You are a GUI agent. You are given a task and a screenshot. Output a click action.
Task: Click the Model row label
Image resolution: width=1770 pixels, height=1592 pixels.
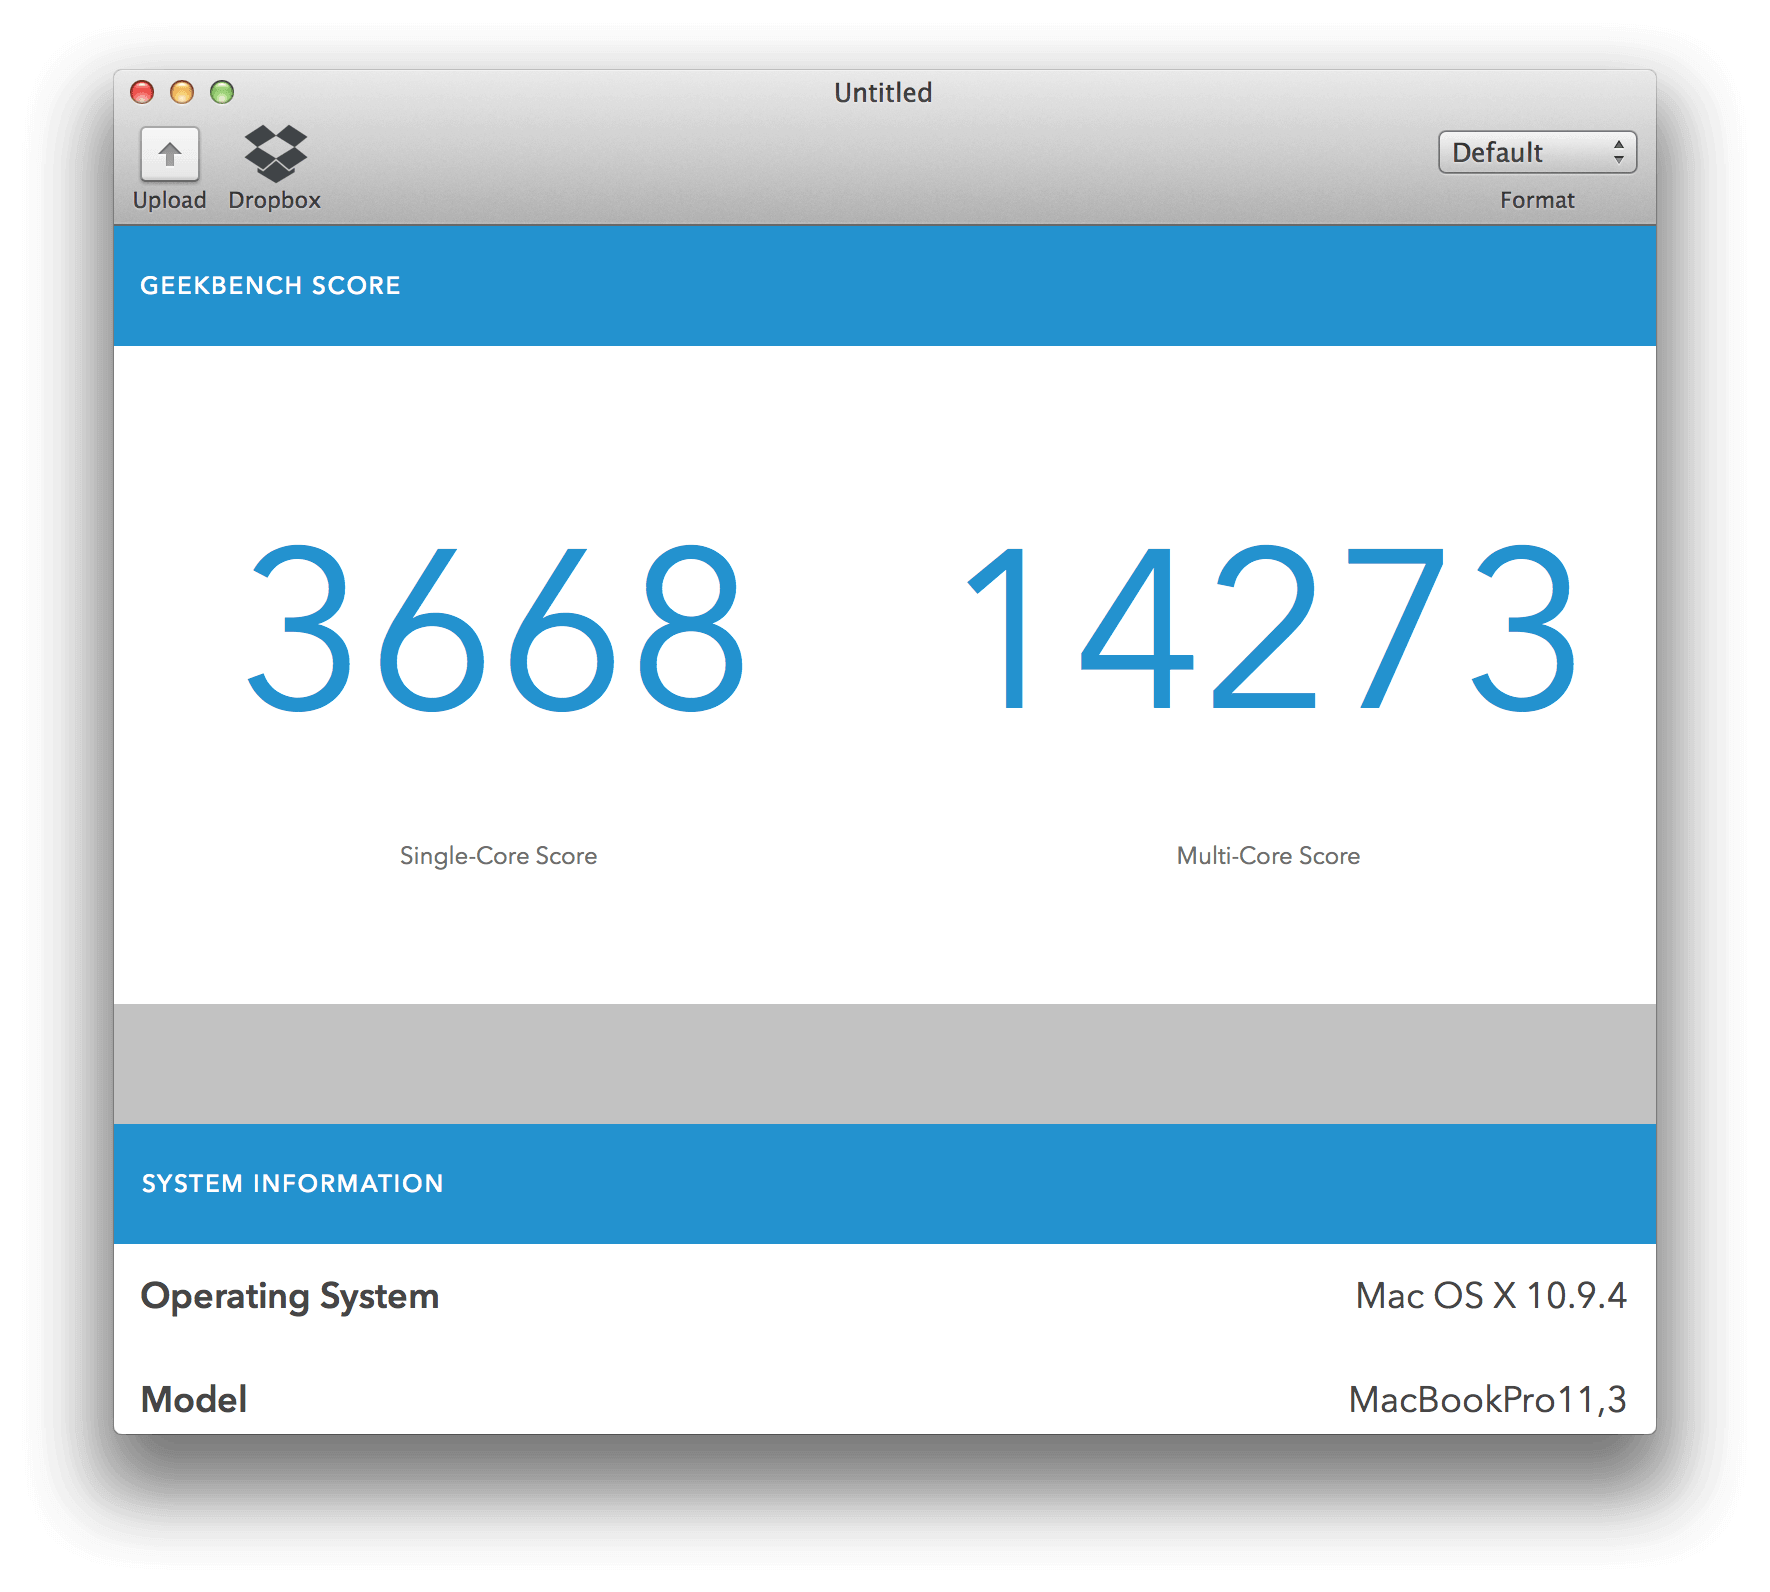click(x=194, y=1400)
